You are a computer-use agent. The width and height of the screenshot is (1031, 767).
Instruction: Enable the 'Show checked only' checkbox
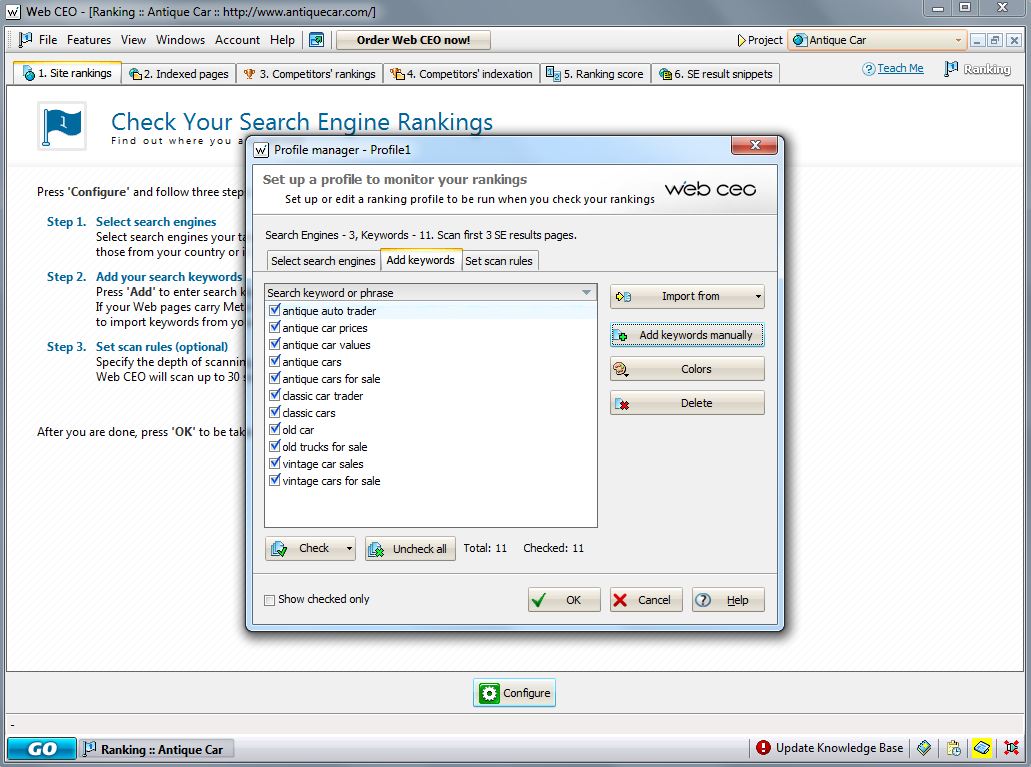point(270,600)
